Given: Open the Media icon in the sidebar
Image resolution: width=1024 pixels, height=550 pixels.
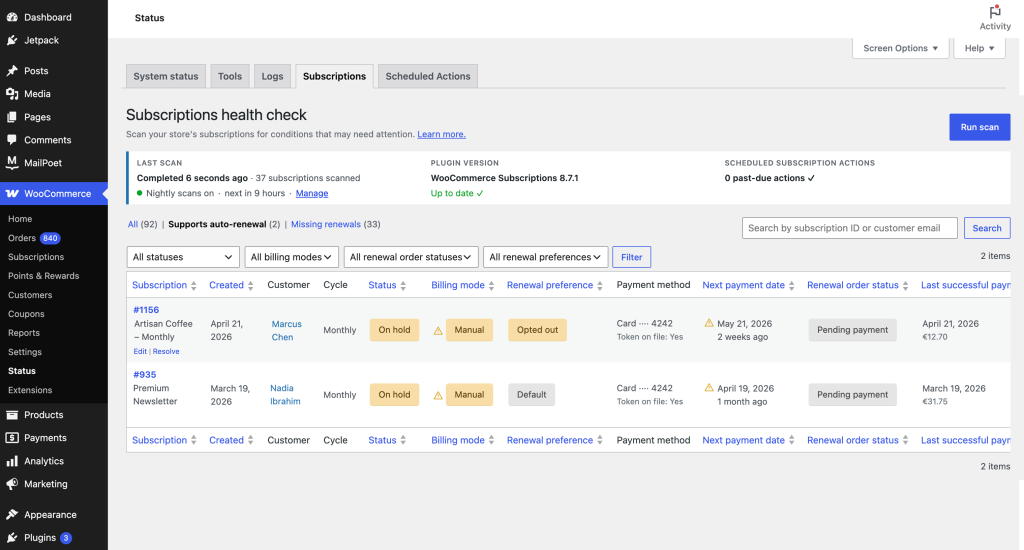Looking at the screenshot, I should pyautogui.click(x=12, y=93).
